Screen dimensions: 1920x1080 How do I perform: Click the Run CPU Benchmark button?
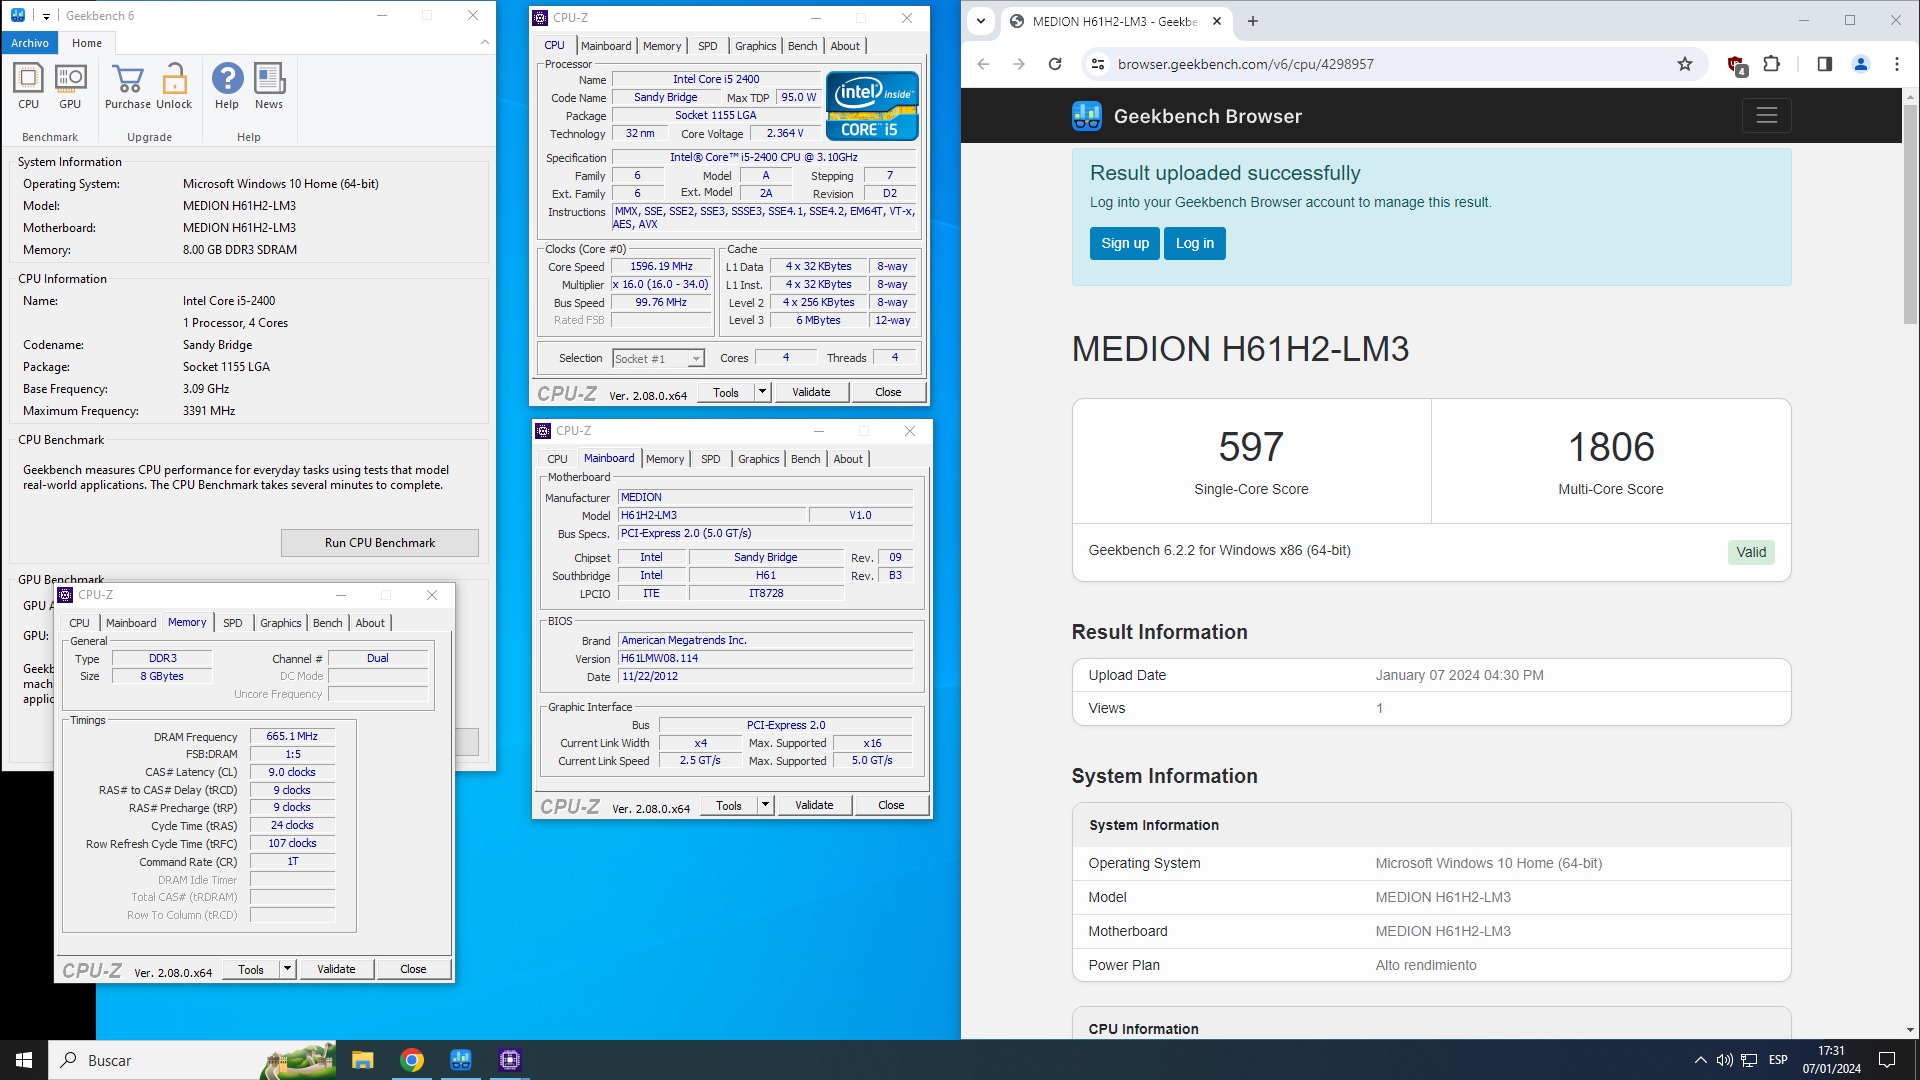pyautogui.click(x=380, y=543)
